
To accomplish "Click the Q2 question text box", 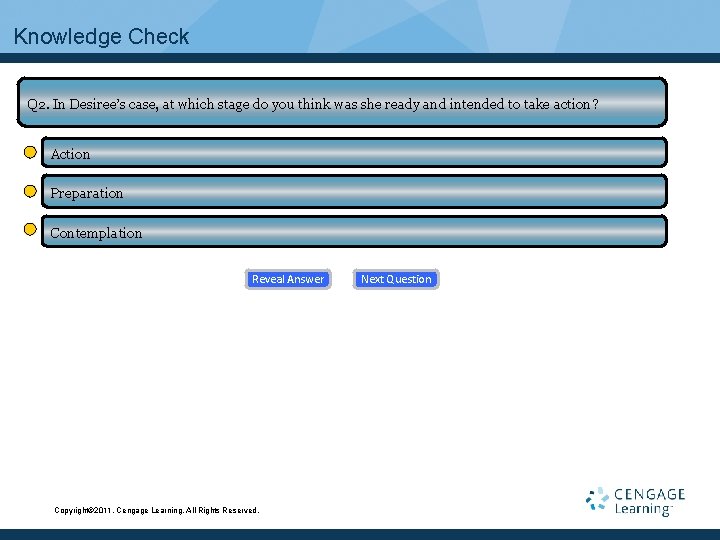I will tap(342, 102).
